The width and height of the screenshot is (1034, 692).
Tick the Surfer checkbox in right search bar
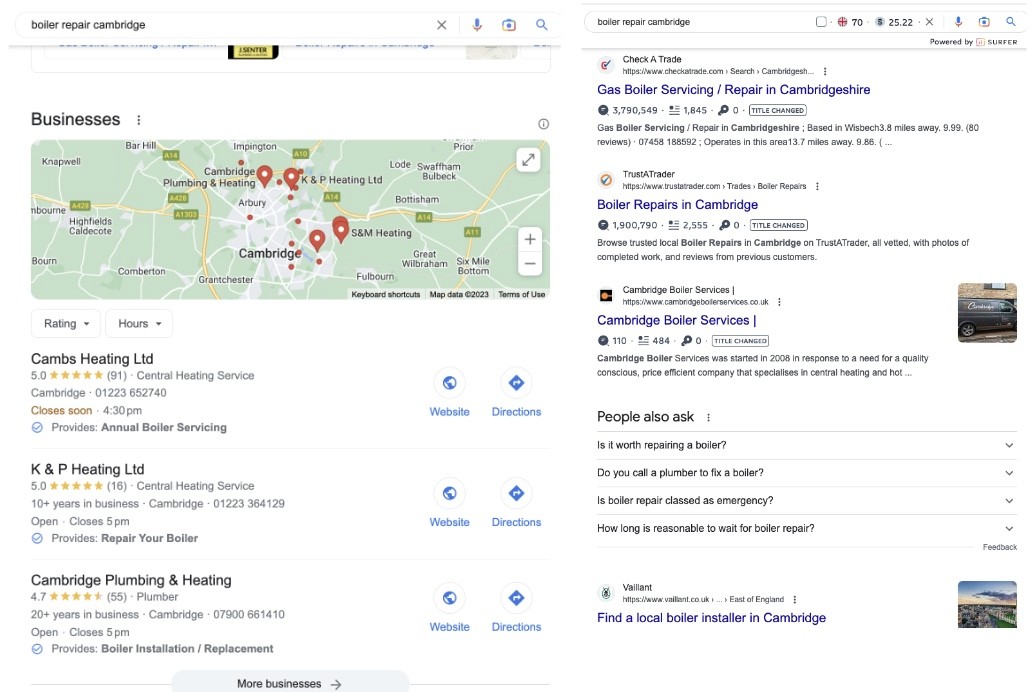821,22
